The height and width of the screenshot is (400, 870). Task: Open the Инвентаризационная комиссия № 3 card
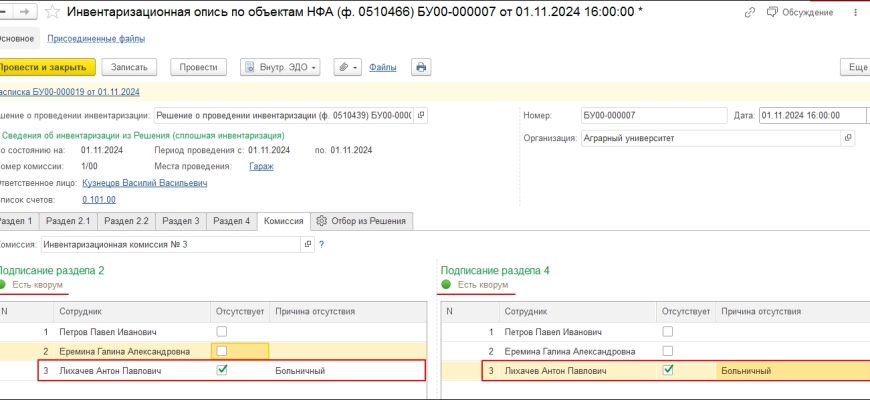pyautogui.click(x=307, y=244)
